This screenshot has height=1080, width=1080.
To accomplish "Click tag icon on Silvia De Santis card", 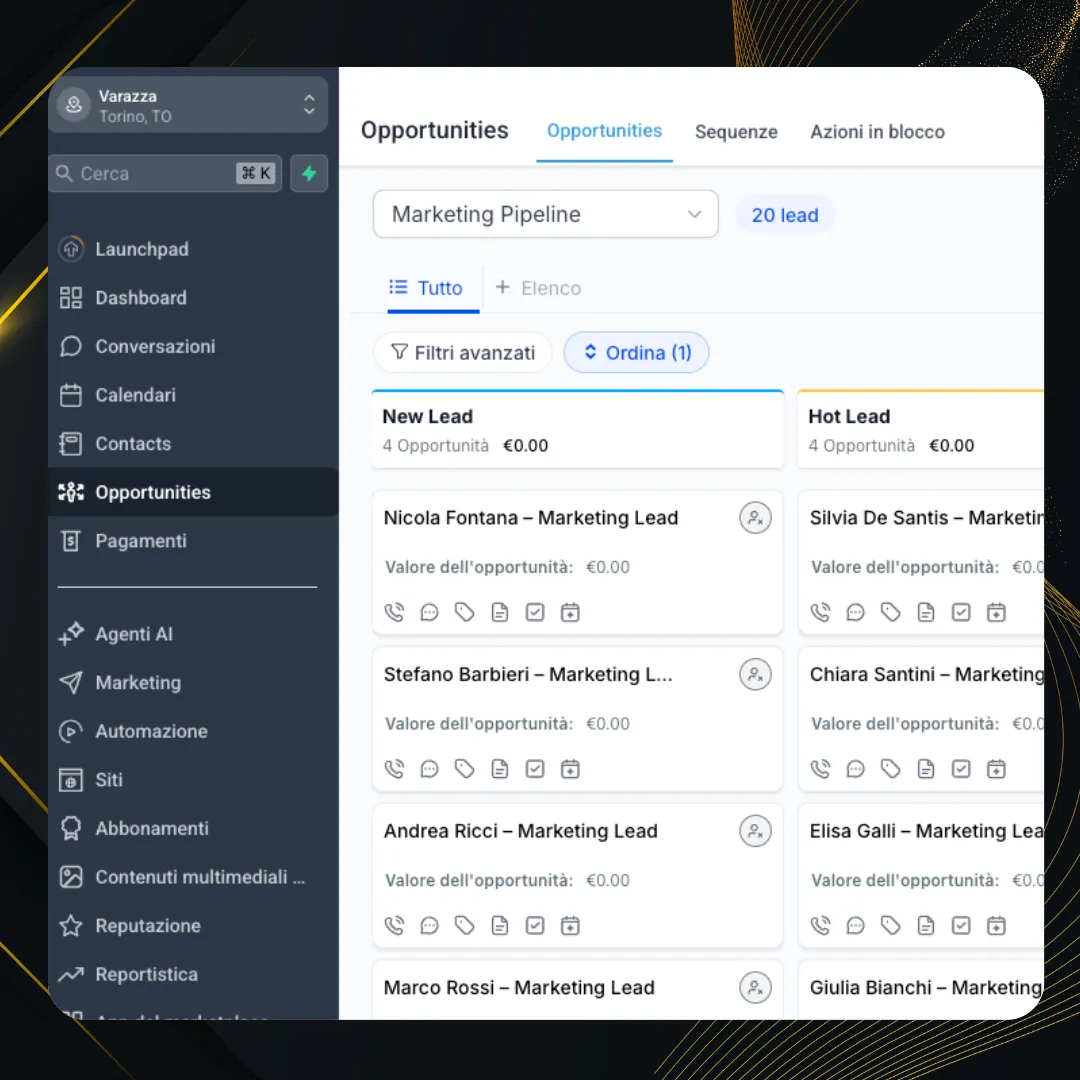I will pyautogui.click(x=890, y=612).
